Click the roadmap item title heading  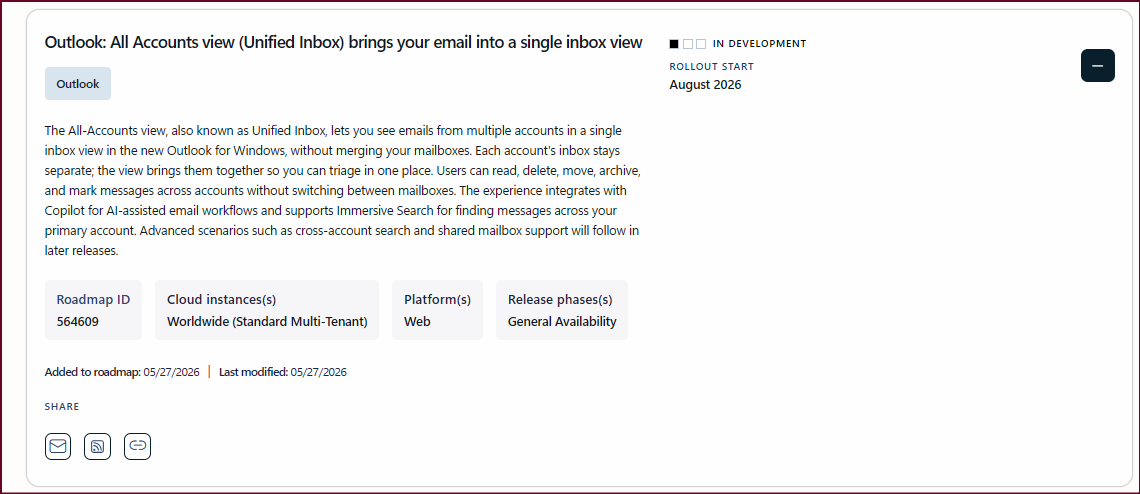tap(343, 42)
